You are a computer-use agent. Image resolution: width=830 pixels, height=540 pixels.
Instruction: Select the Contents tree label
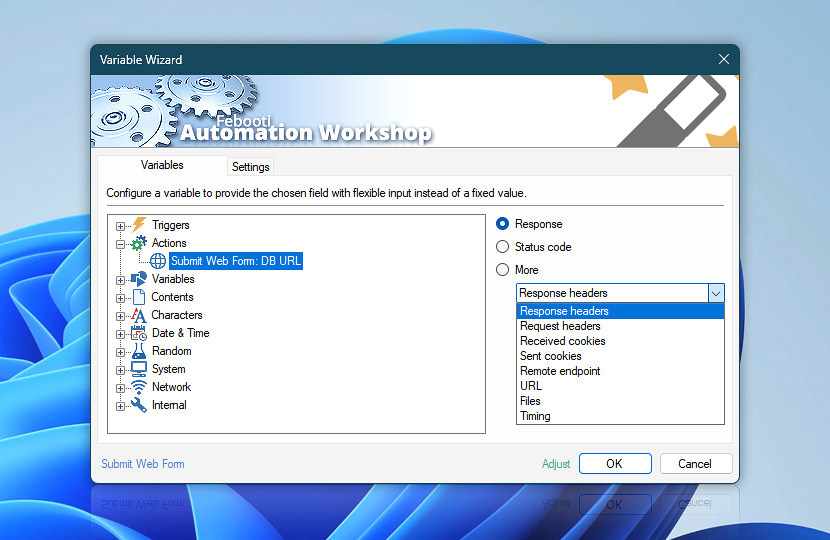point(172,297)
